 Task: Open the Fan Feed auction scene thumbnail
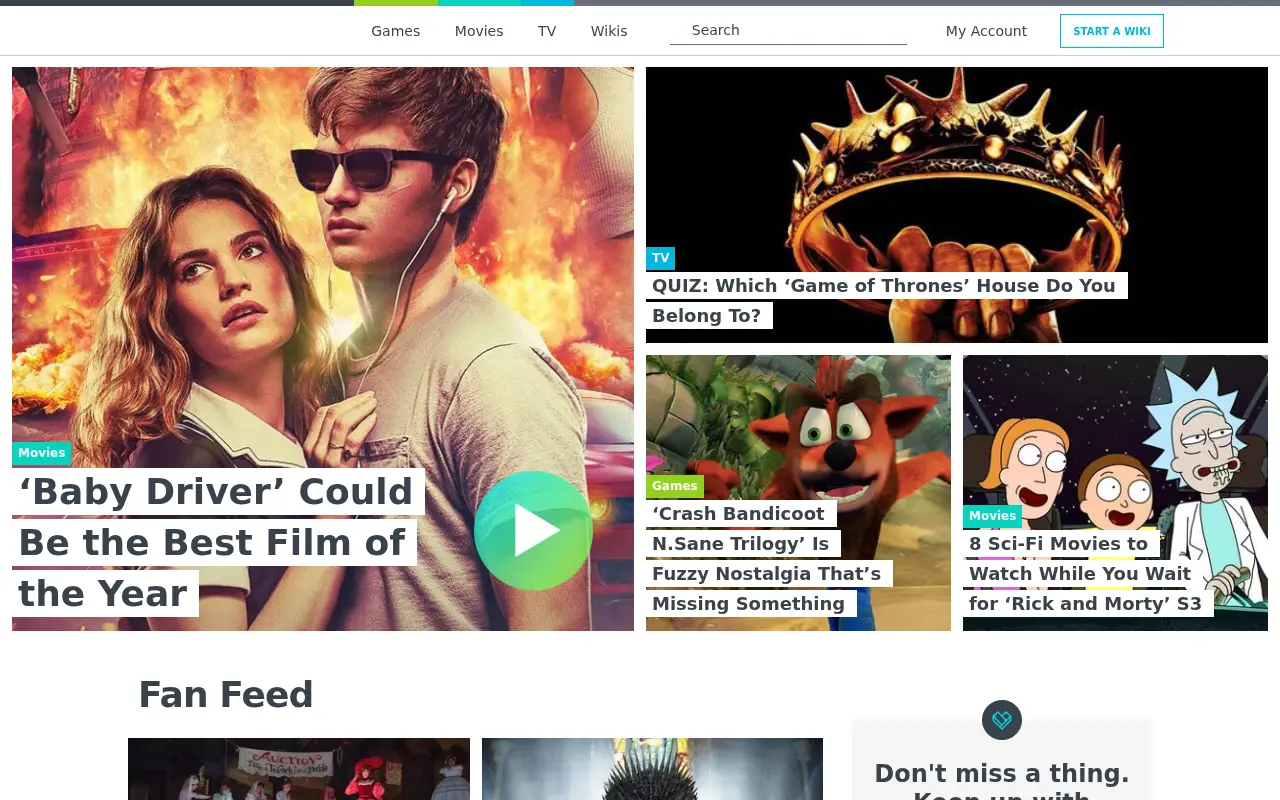[x=299, y=769]
